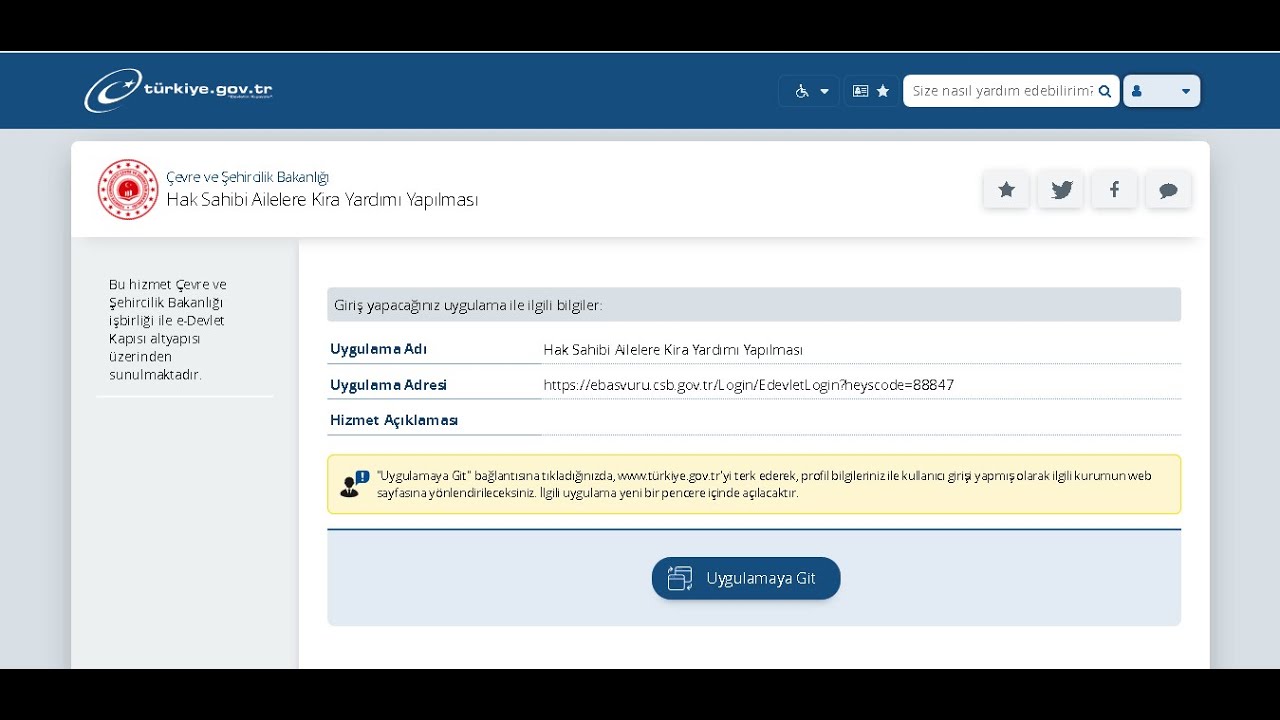Click the yellow redirect notice text

coord(764,484)
